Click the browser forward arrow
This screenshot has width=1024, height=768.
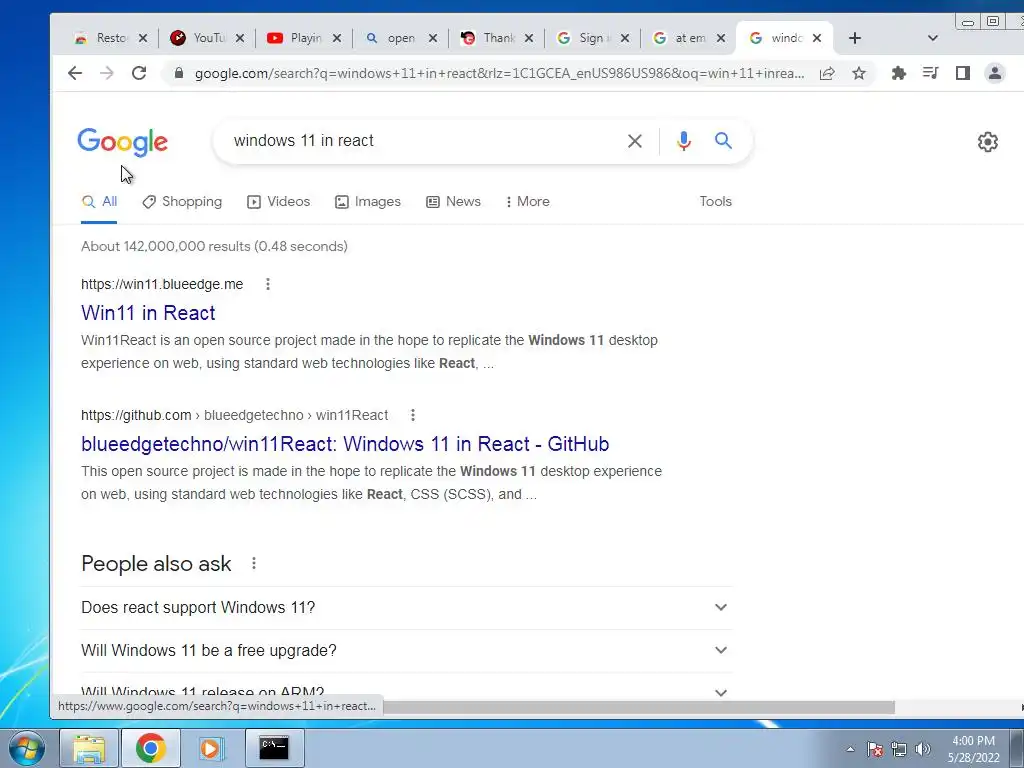(107, 73)
